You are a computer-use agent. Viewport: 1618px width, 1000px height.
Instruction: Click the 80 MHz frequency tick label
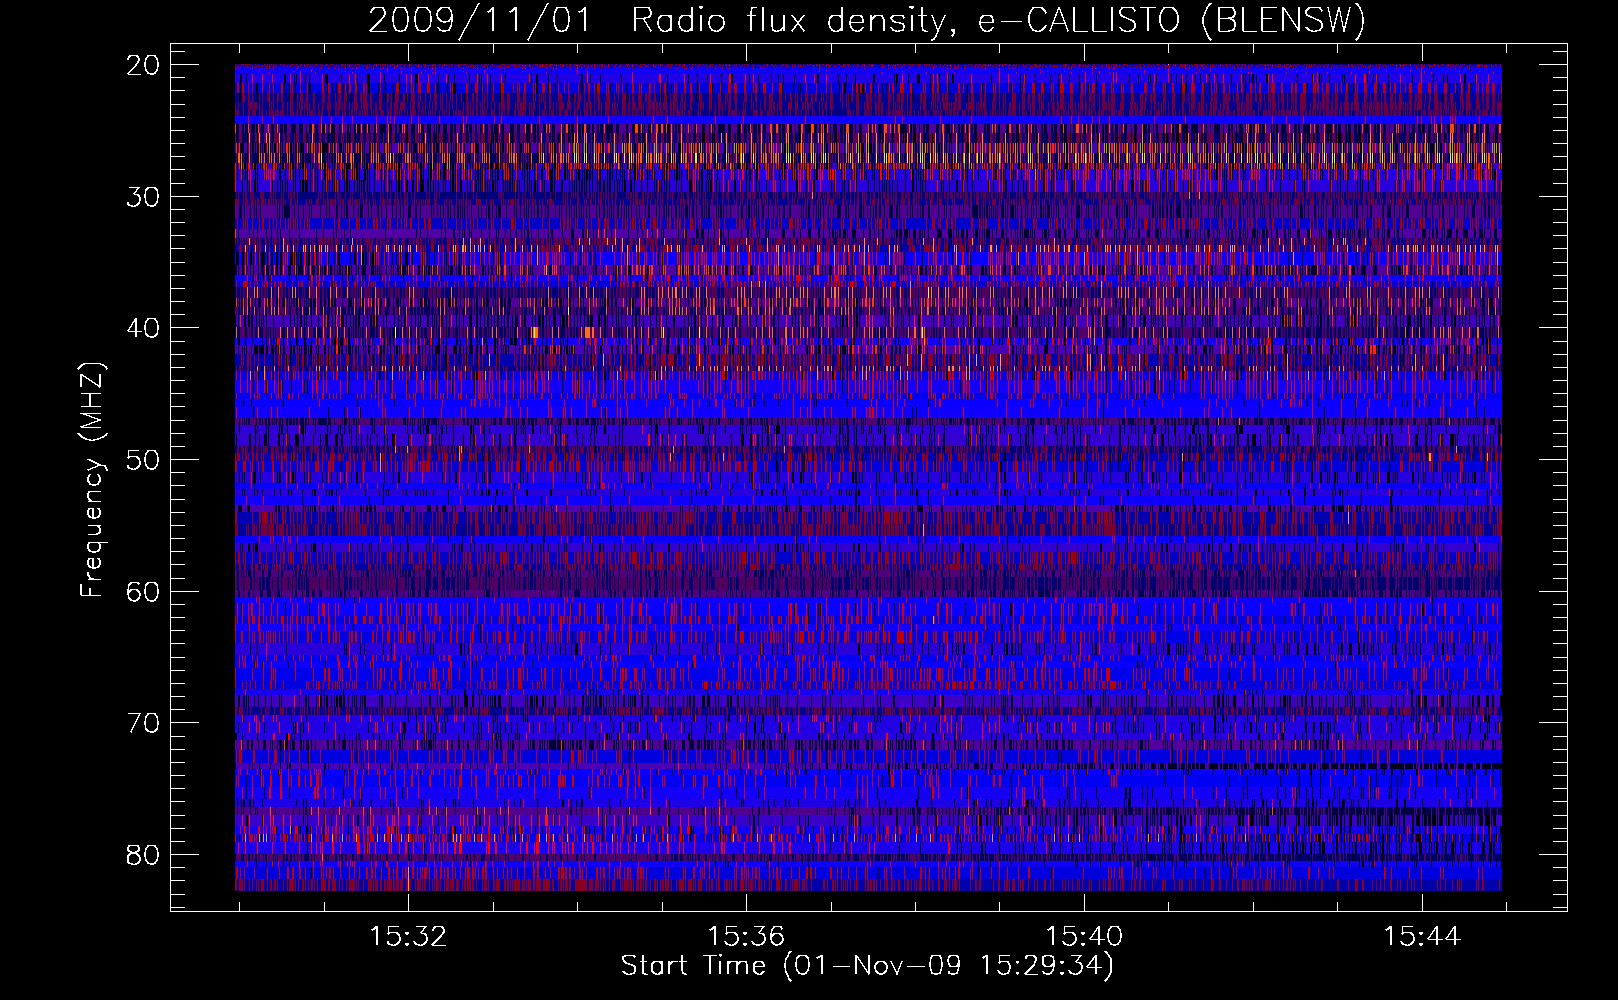pyautogui.click(x=144, y=854)
